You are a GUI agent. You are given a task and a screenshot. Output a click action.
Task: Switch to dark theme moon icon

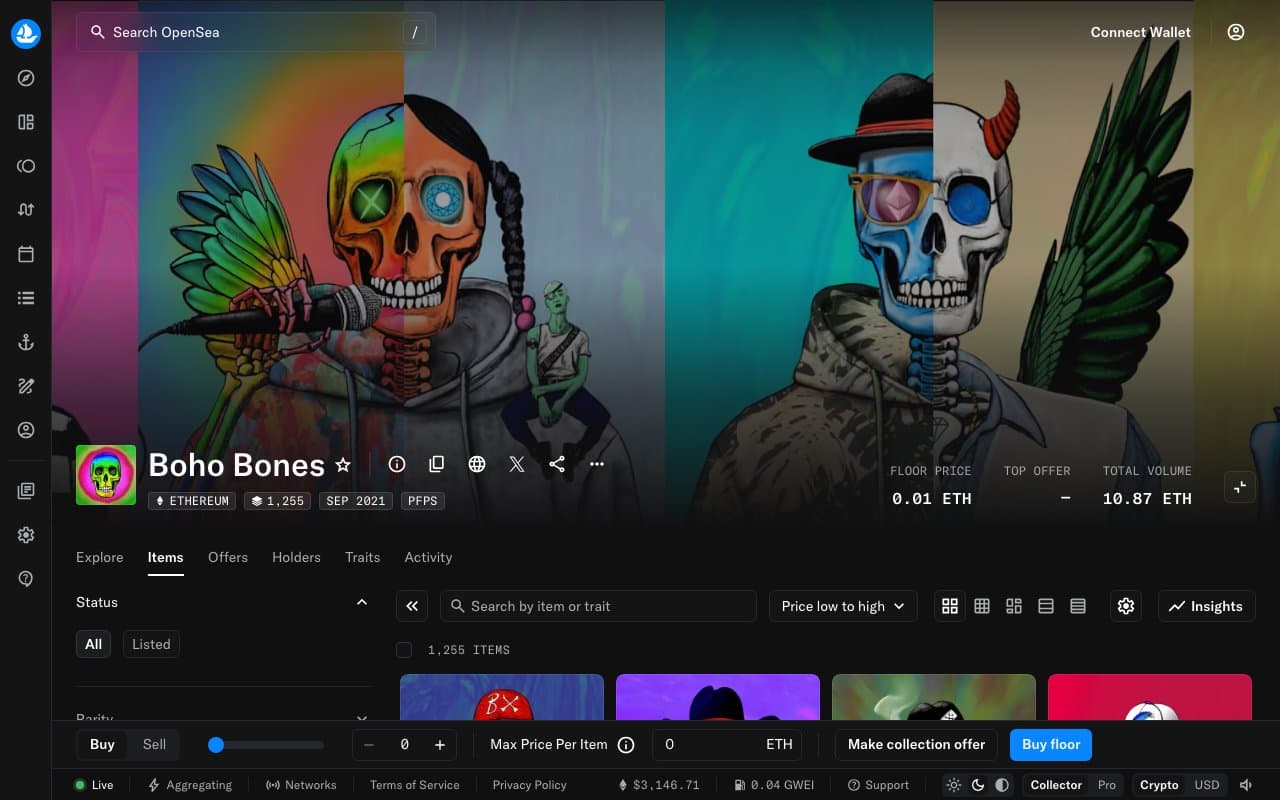(978, 785)
